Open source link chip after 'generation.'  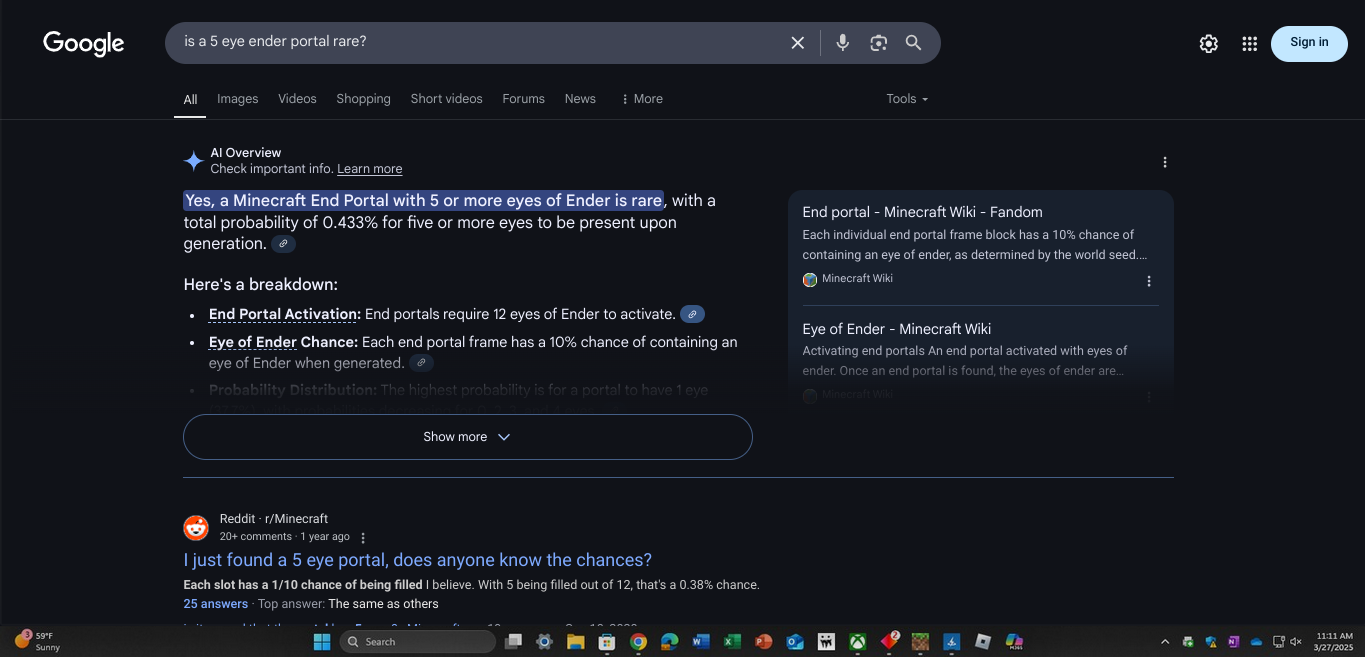pyautogui.click(x=283, y=244)
